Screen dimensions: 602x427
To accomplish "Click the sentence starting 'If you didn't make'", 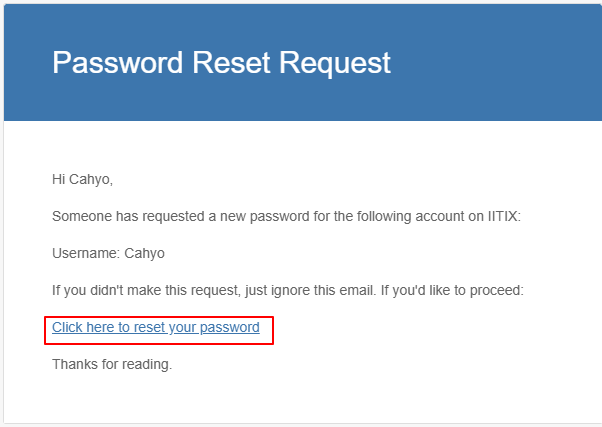I will [x=288, y=290].
